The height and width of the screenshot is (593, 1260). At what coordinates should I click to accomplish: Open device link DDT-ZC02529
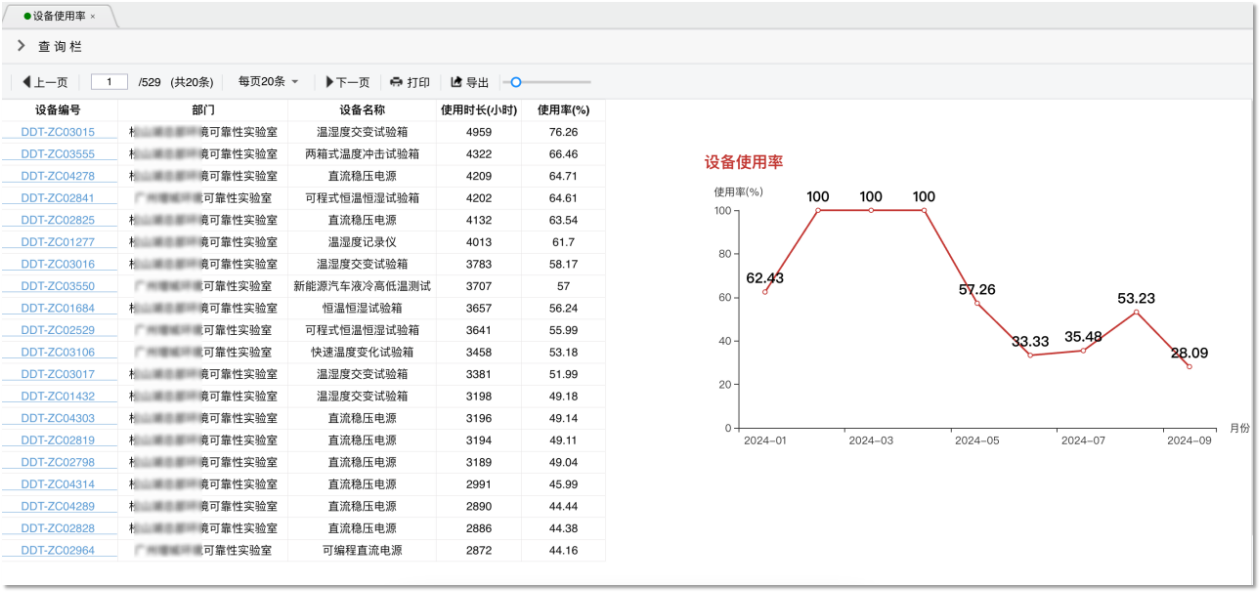(x=58, y=330)
